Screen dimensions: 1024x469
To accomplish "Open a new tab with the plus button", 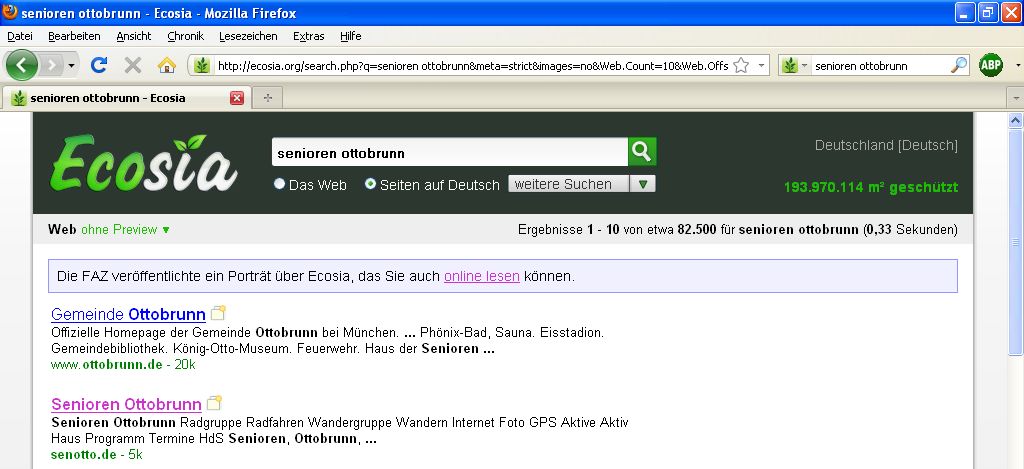I will pos(267,98).
